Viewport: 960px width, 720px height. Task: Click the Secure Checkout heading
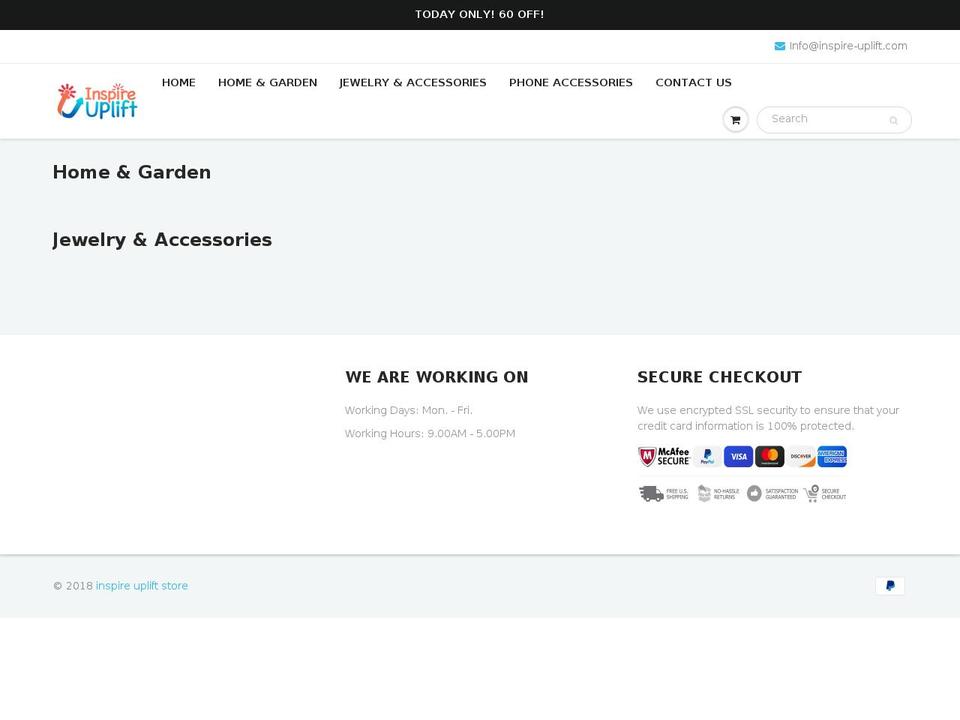point(719,377)
